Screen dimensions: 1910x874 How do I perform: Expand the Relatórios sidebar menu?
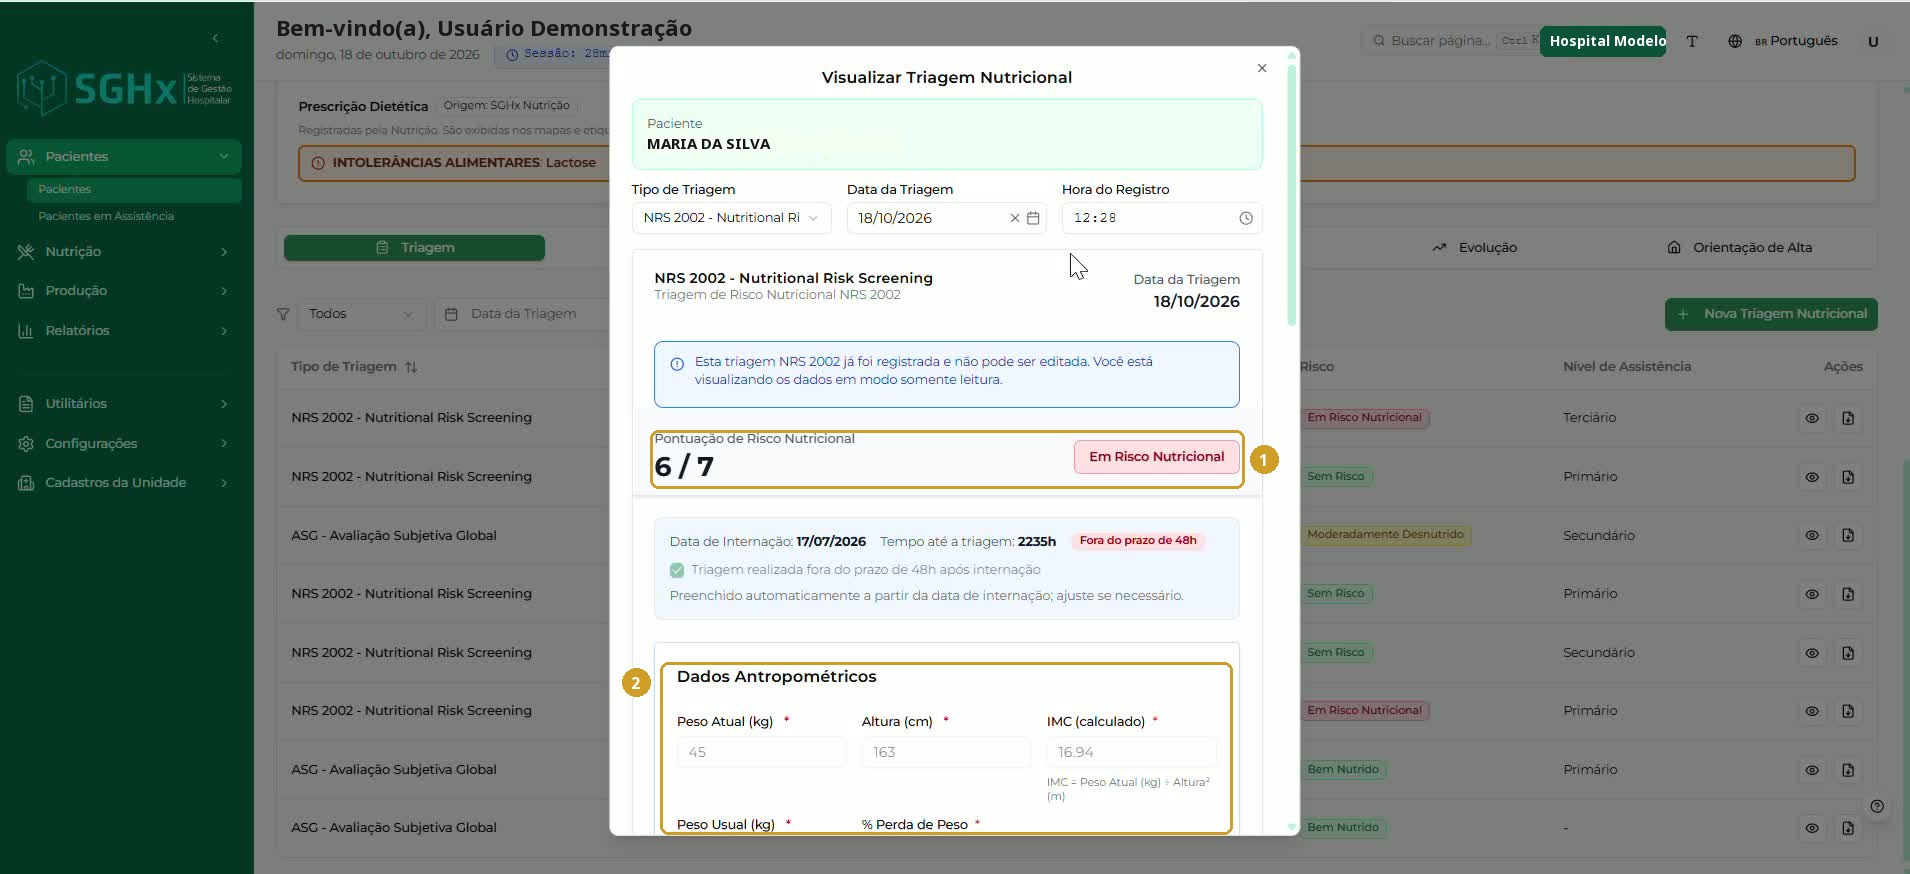click(124, 331)
